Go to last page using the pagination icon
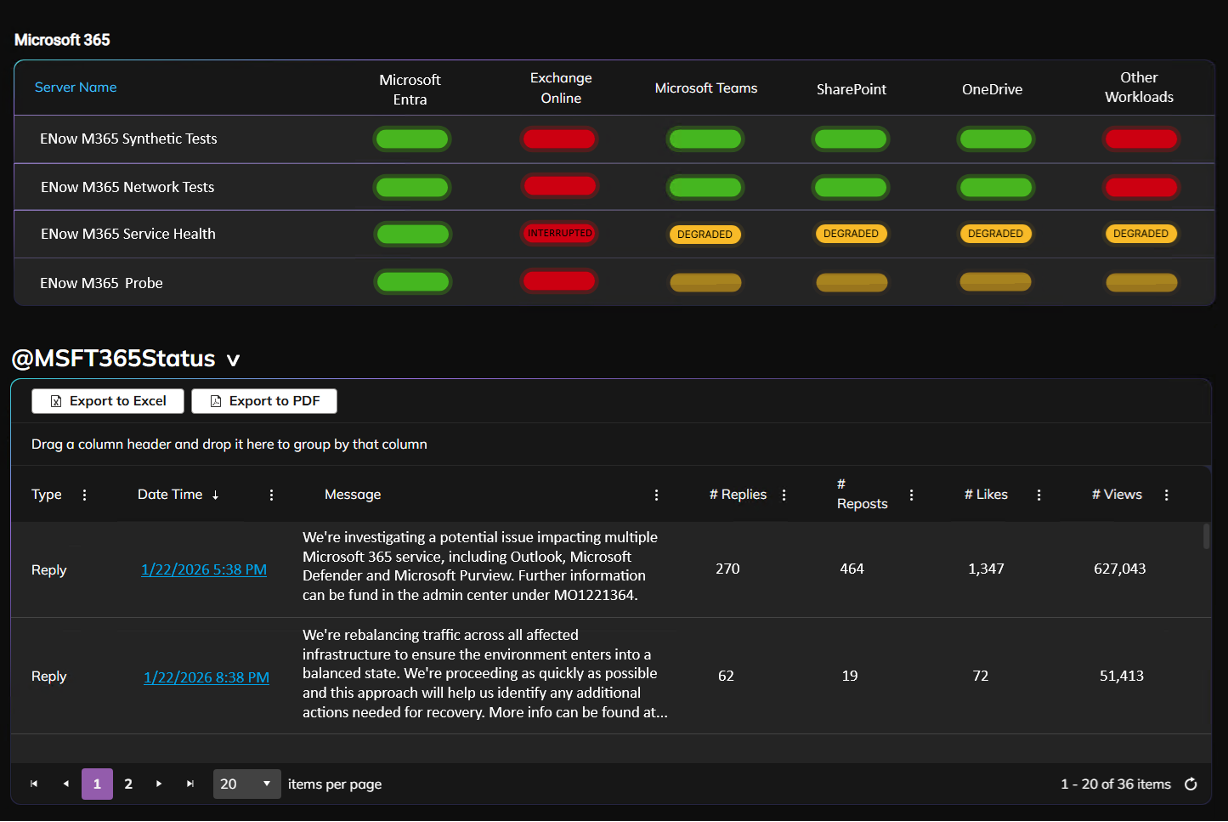This screenshot has width=1228, height=822. pos(190,784)
